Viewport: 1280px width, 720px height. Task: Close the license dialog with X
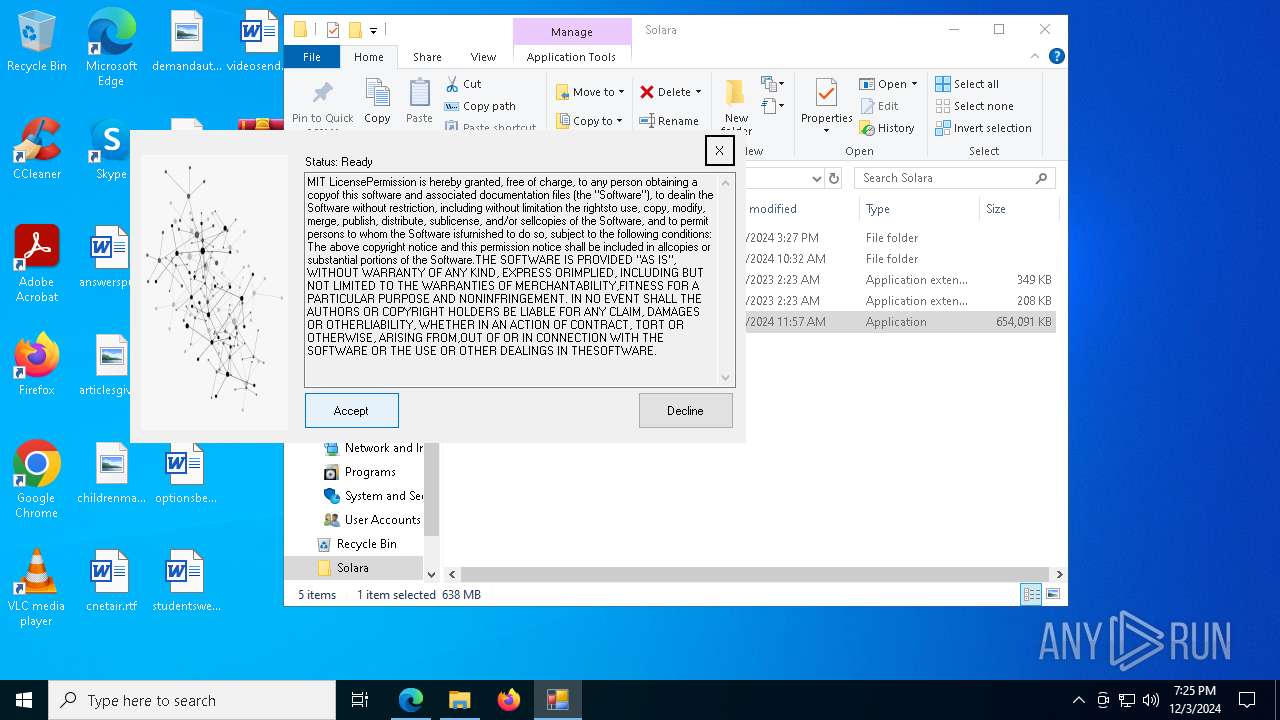pyautogui.click(x=719, y=150)
